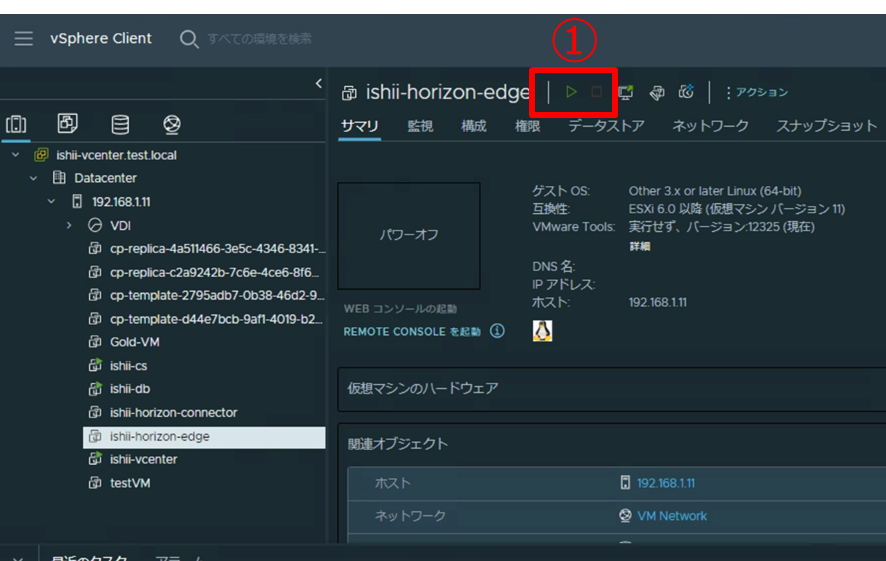Open the 構成 configure tab

[x=474, y=126]
